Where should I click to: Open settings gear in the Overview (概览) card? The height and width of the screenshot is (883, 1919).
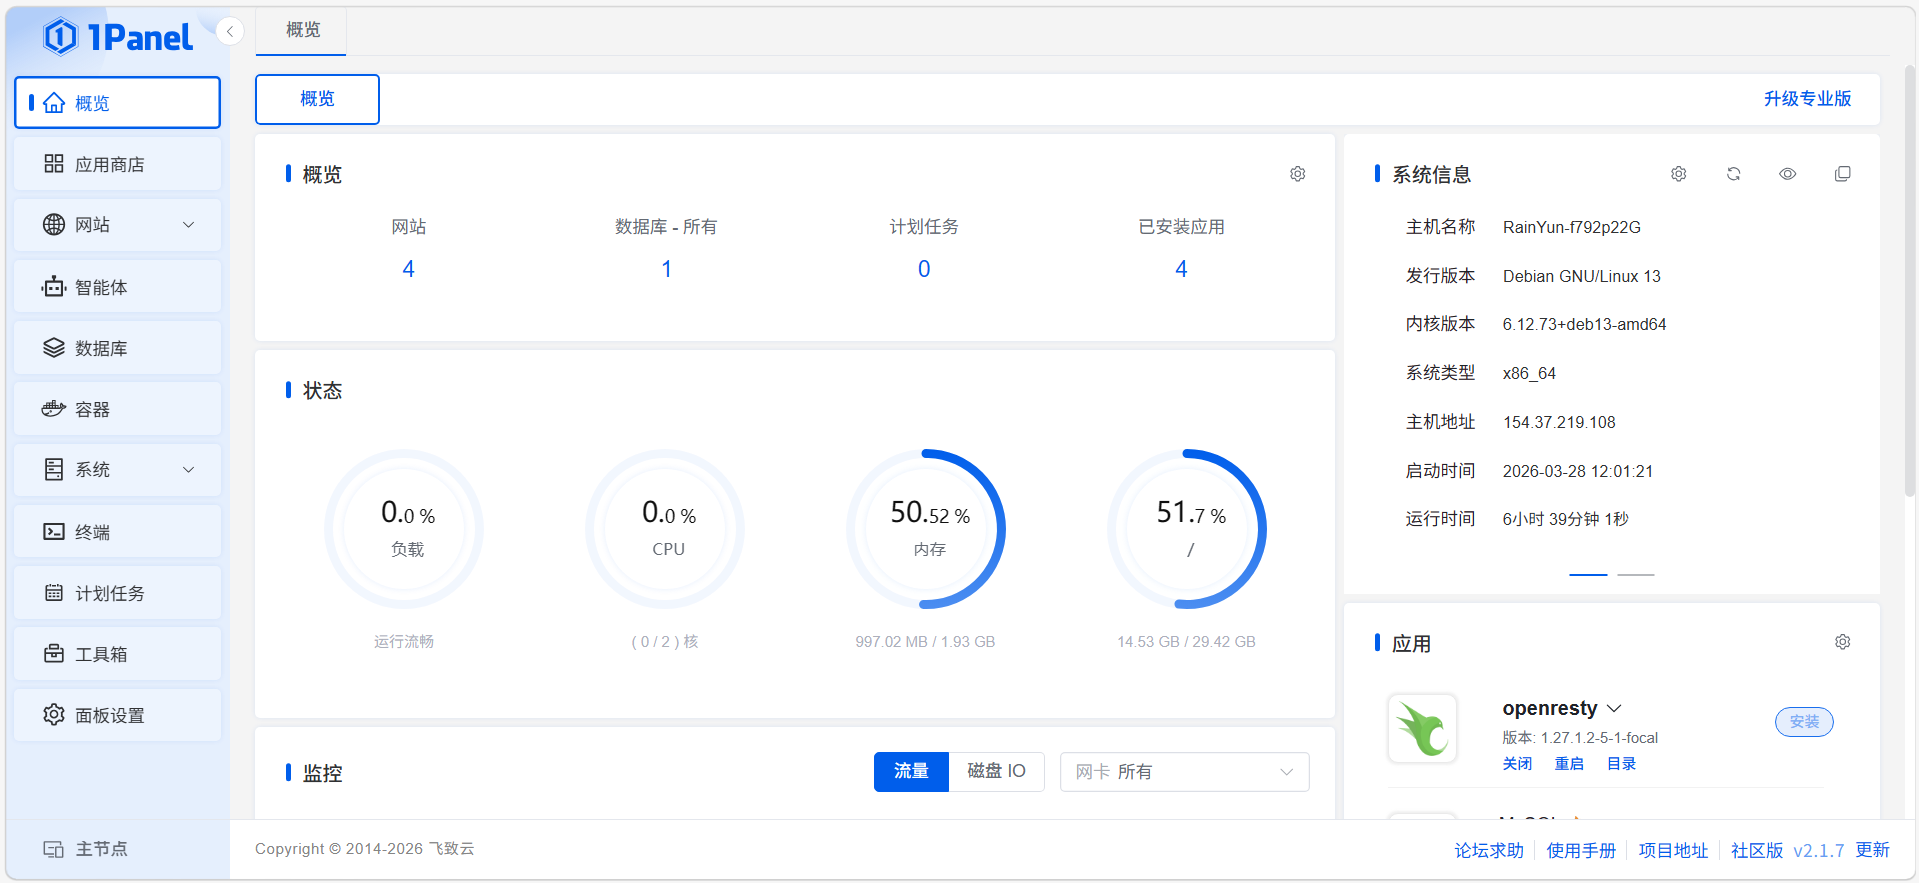1297,174
